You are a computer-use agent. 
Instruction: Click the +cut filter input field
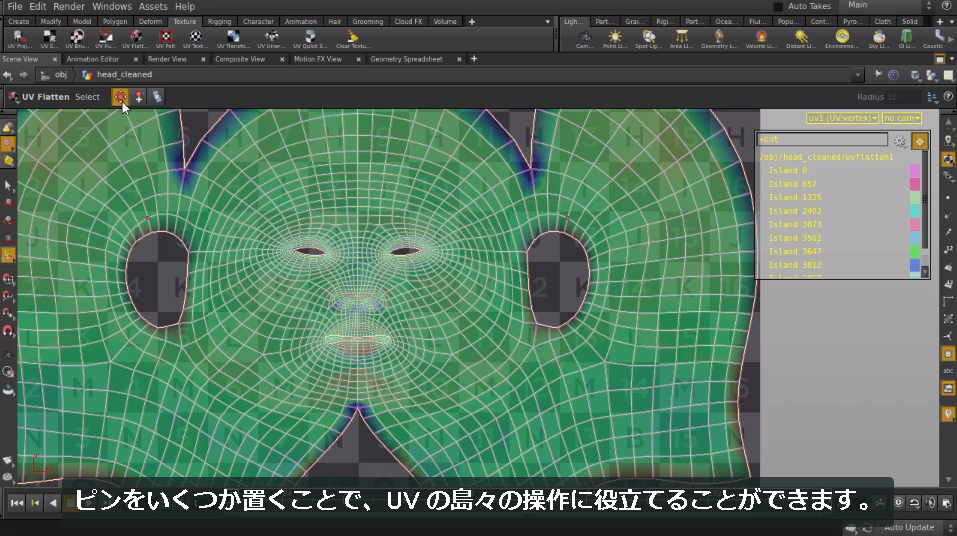822,139
